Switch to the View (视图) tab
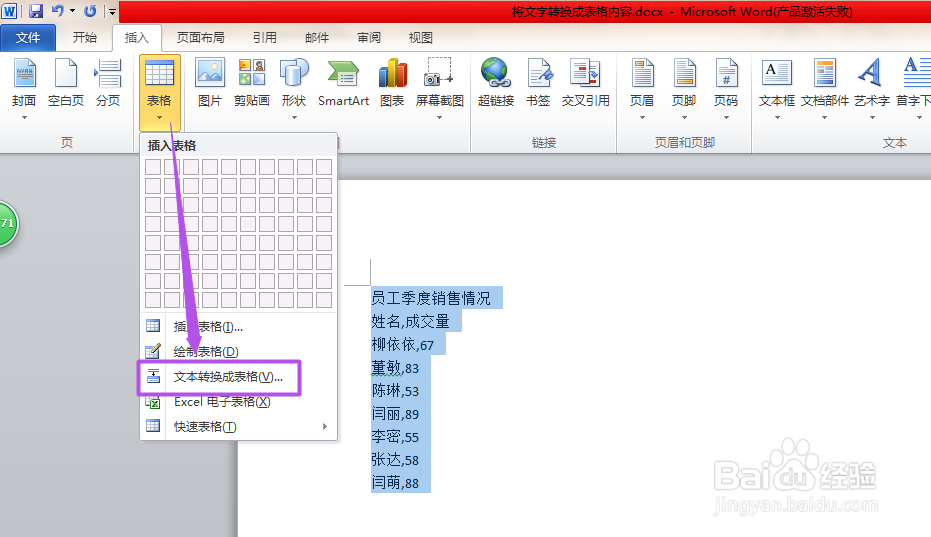Image resolution: width=931 pixels, height=537 pixels. (420, 38)
